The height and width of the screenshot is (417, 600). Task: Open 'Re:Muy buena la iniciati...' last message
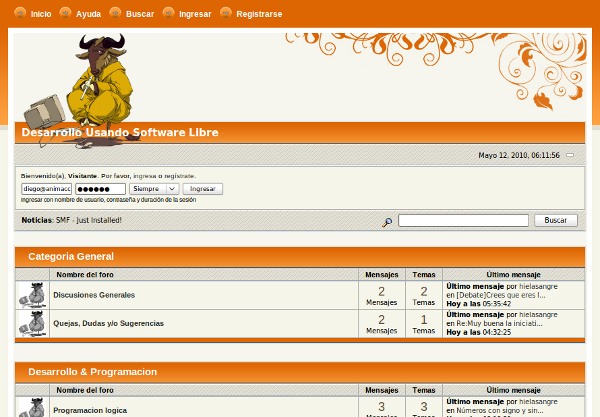pos(499,323)
